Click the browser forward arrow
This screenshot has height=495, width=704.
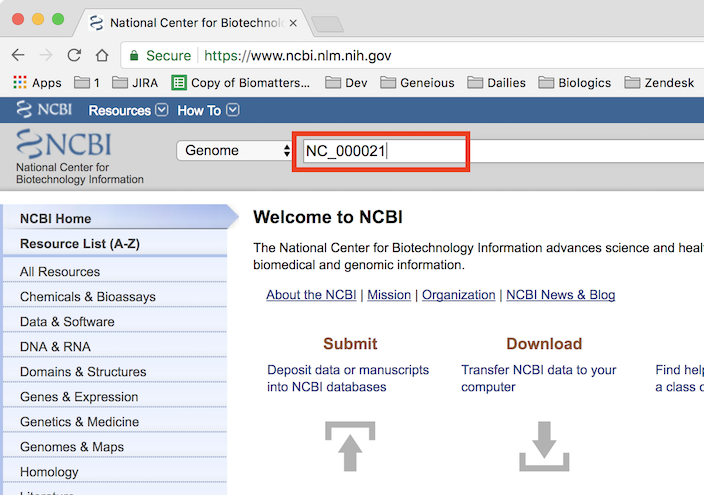pyautogui.click(x=46, y=55)
